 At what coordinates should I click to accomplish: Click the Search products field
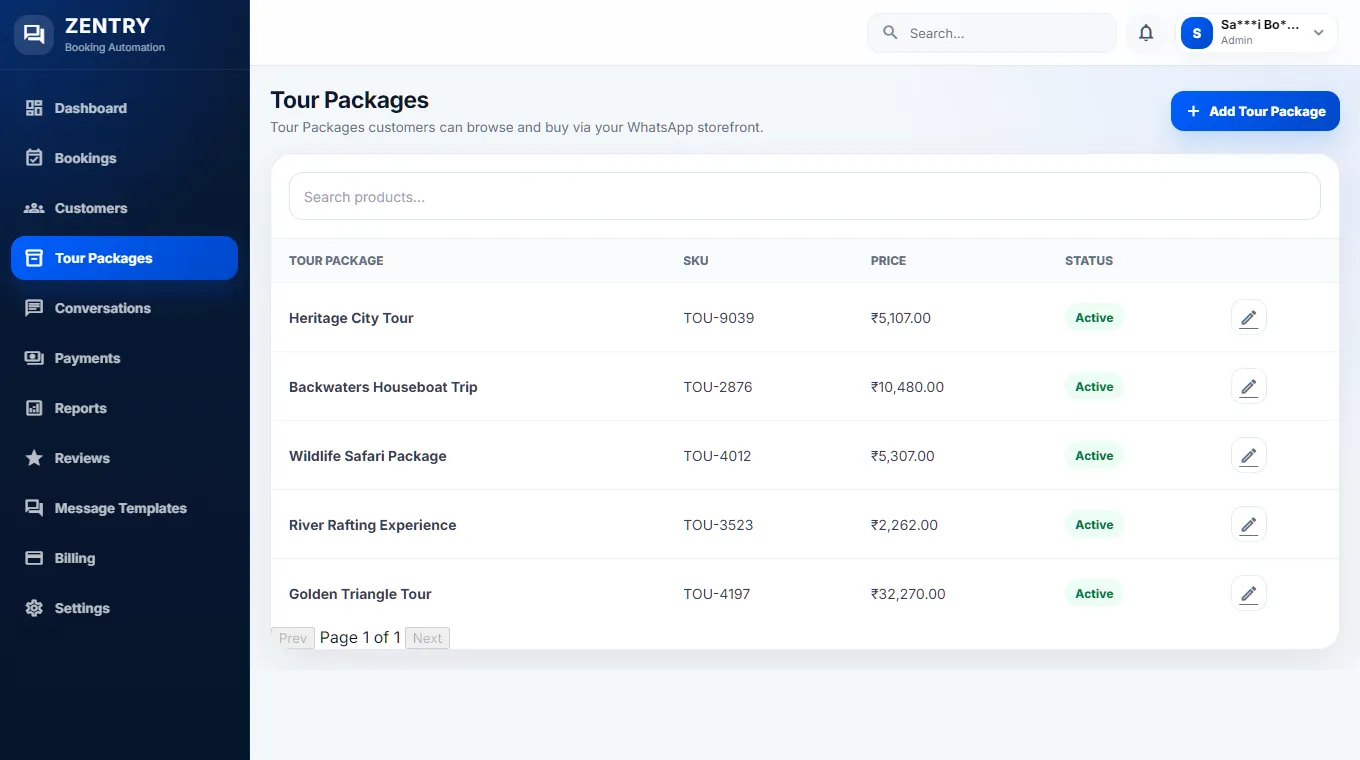coord(805,197)
